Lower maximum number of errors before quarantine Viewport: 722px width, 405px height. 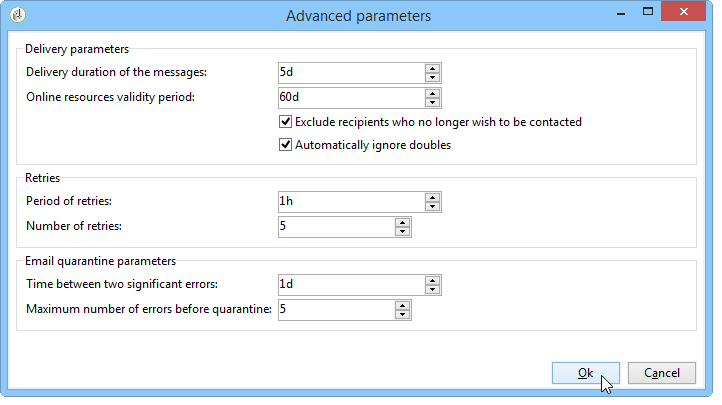402,314
